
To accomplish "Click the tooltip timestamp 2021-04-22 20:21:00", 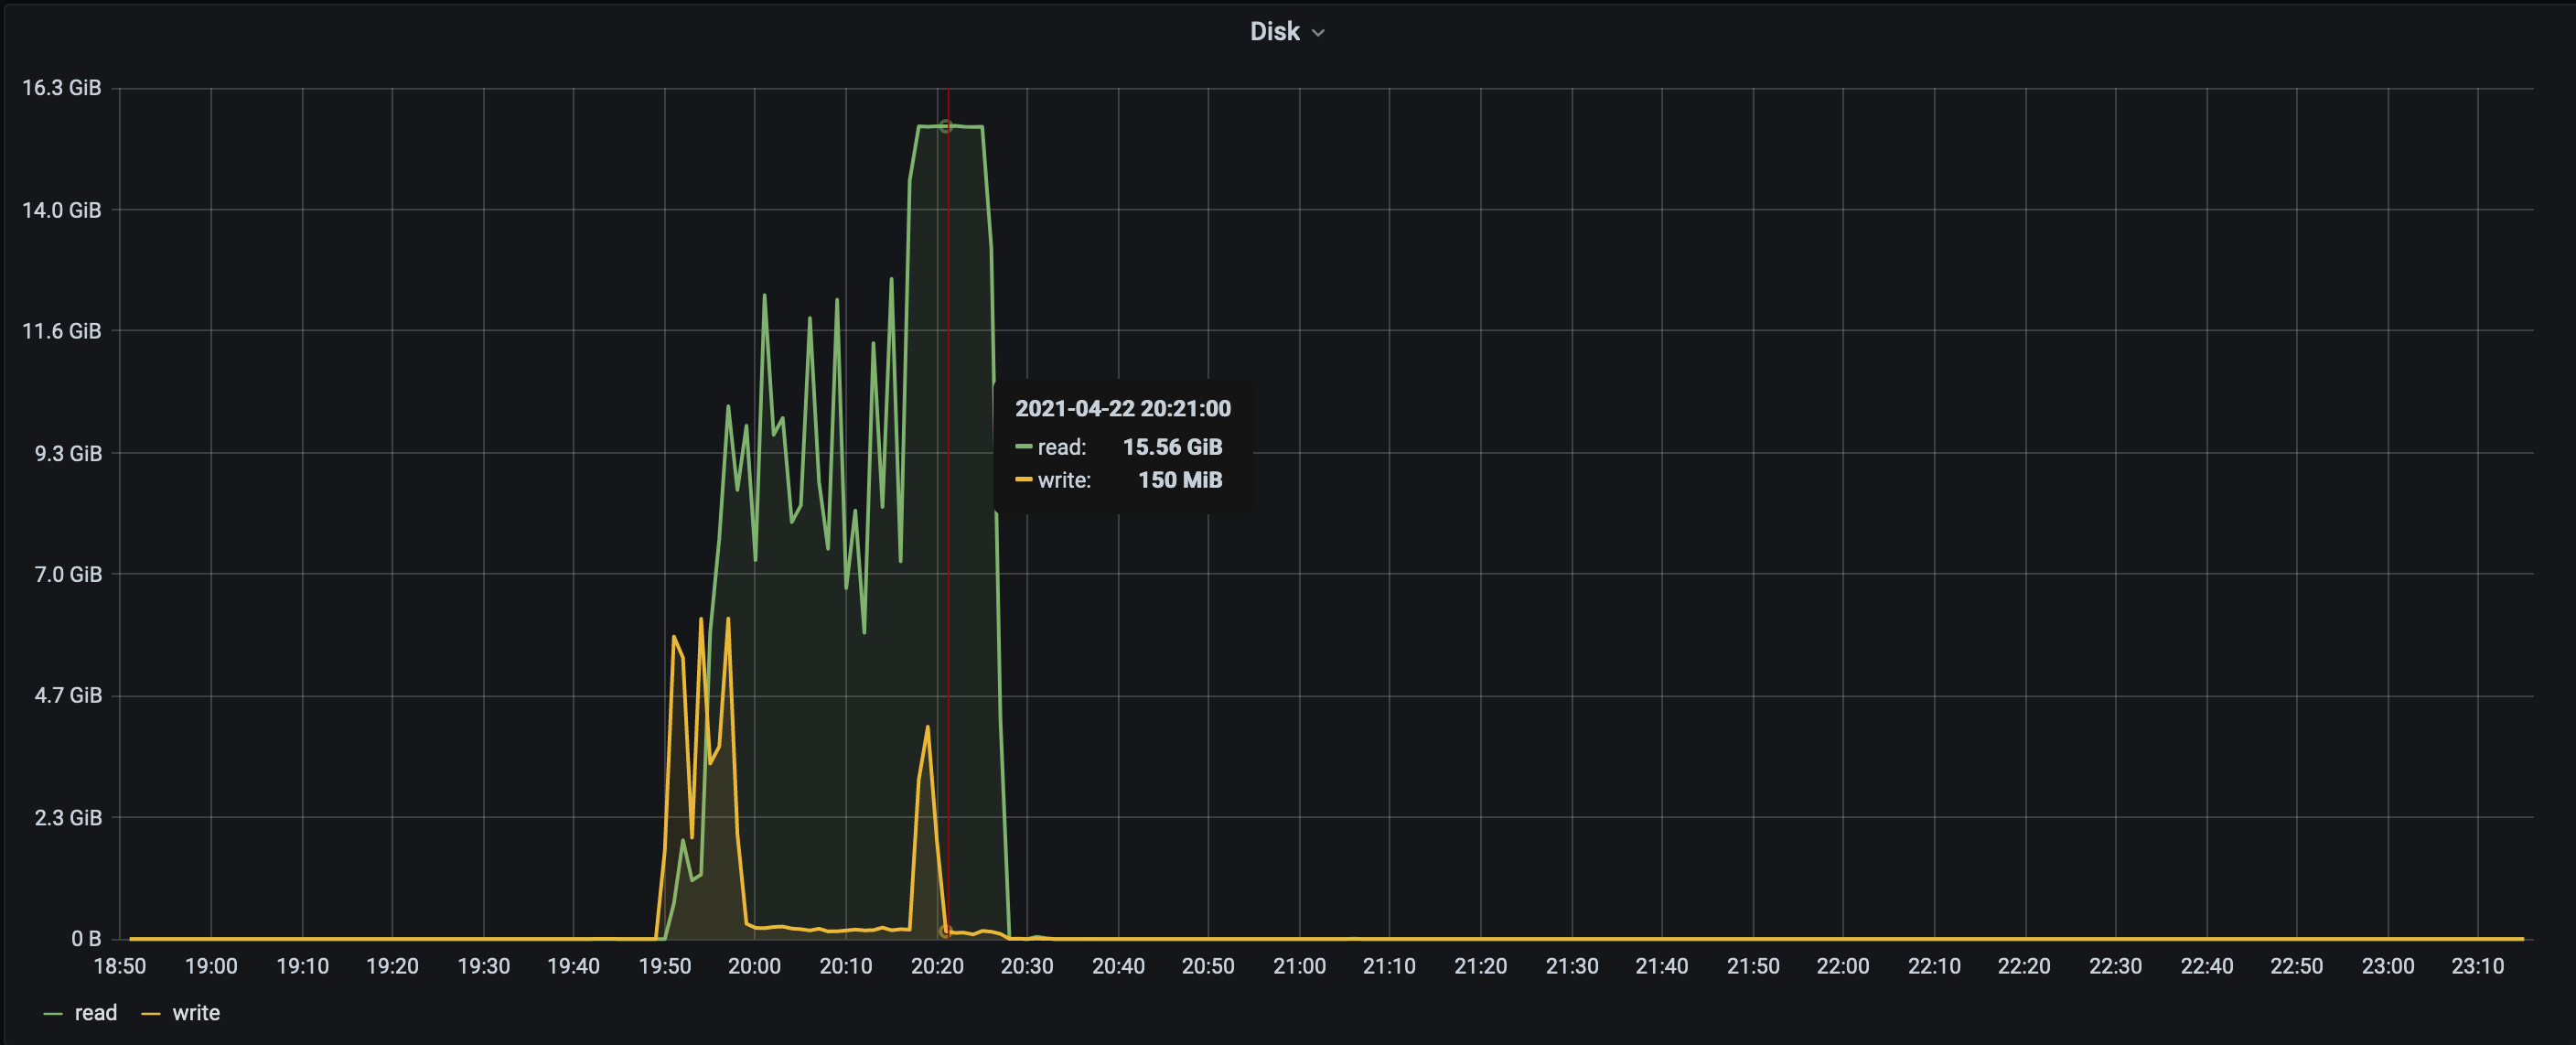I will click(1122, 408).
